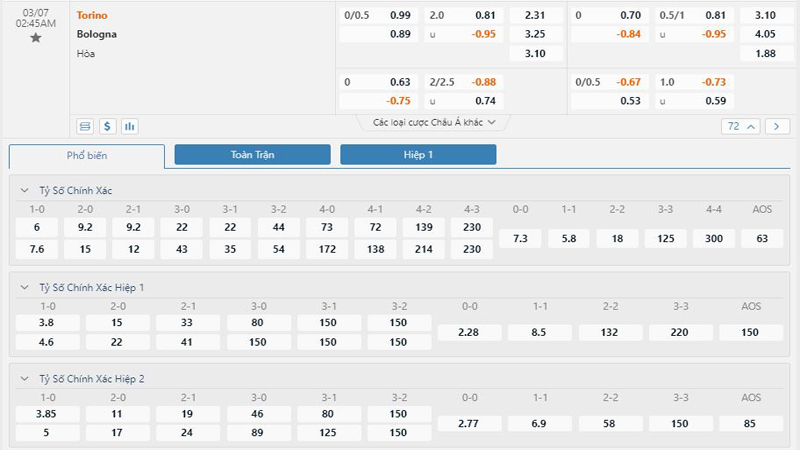The image size is (800, 450).
Task: Pick full-match 0-1 score odds 7.6
Action: click(x=37, y=249)
